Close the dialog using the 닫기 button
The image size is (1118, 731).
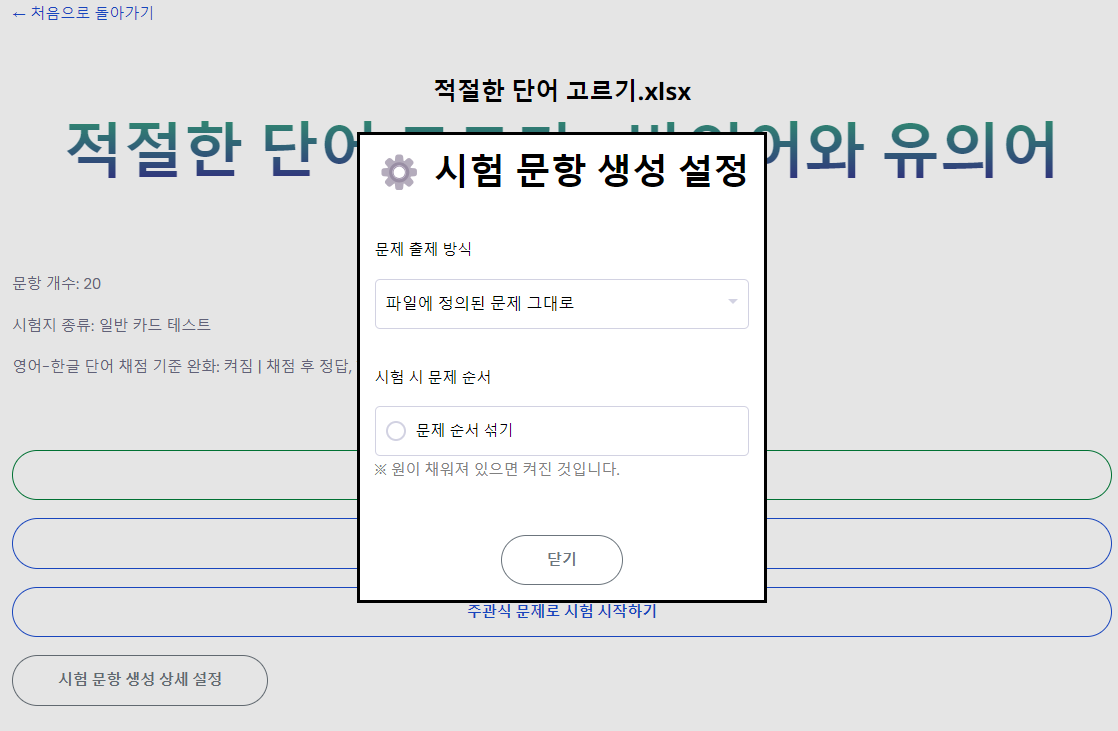coord(561,560)
